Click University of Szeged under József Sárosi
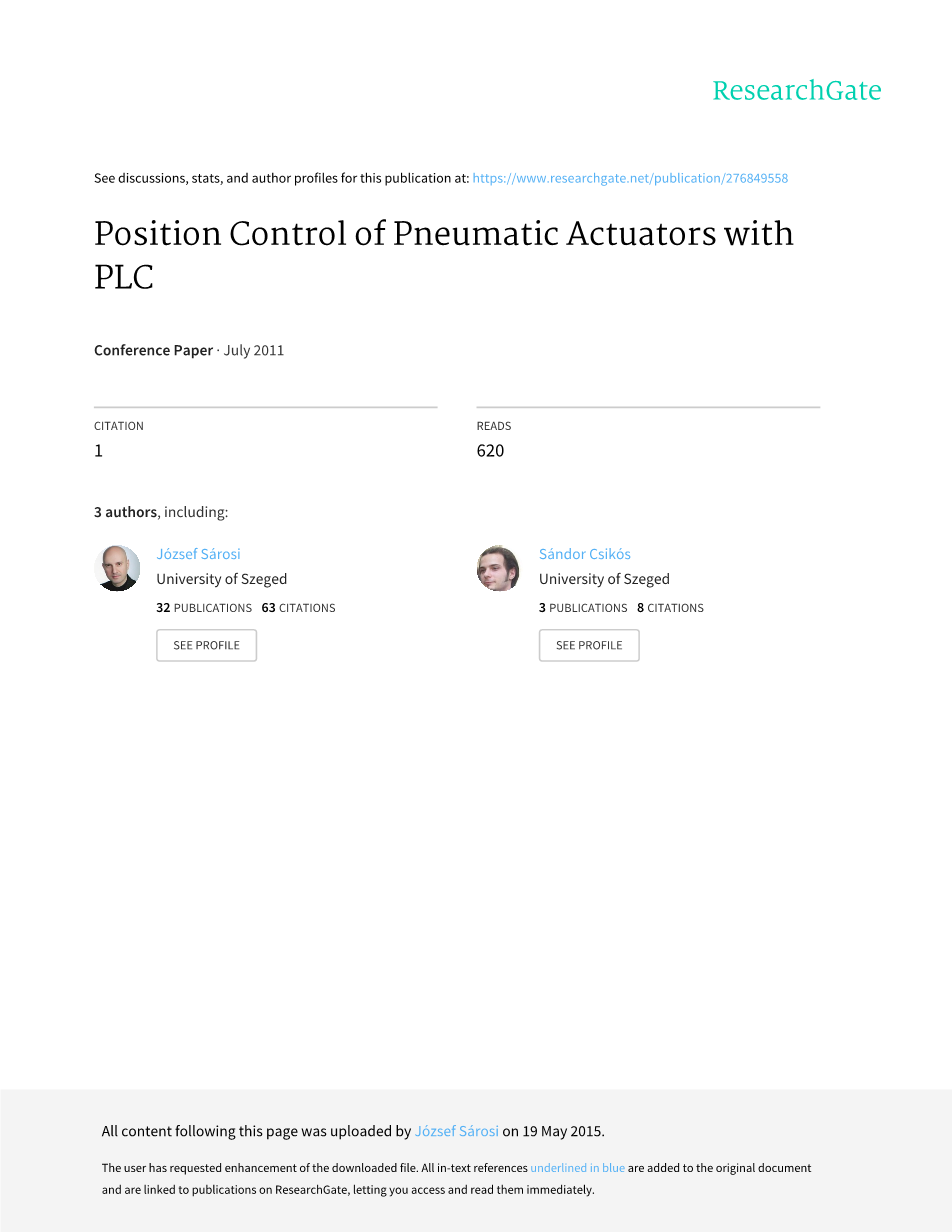This screenshot has height=1232, width=952. pos(221,579)
